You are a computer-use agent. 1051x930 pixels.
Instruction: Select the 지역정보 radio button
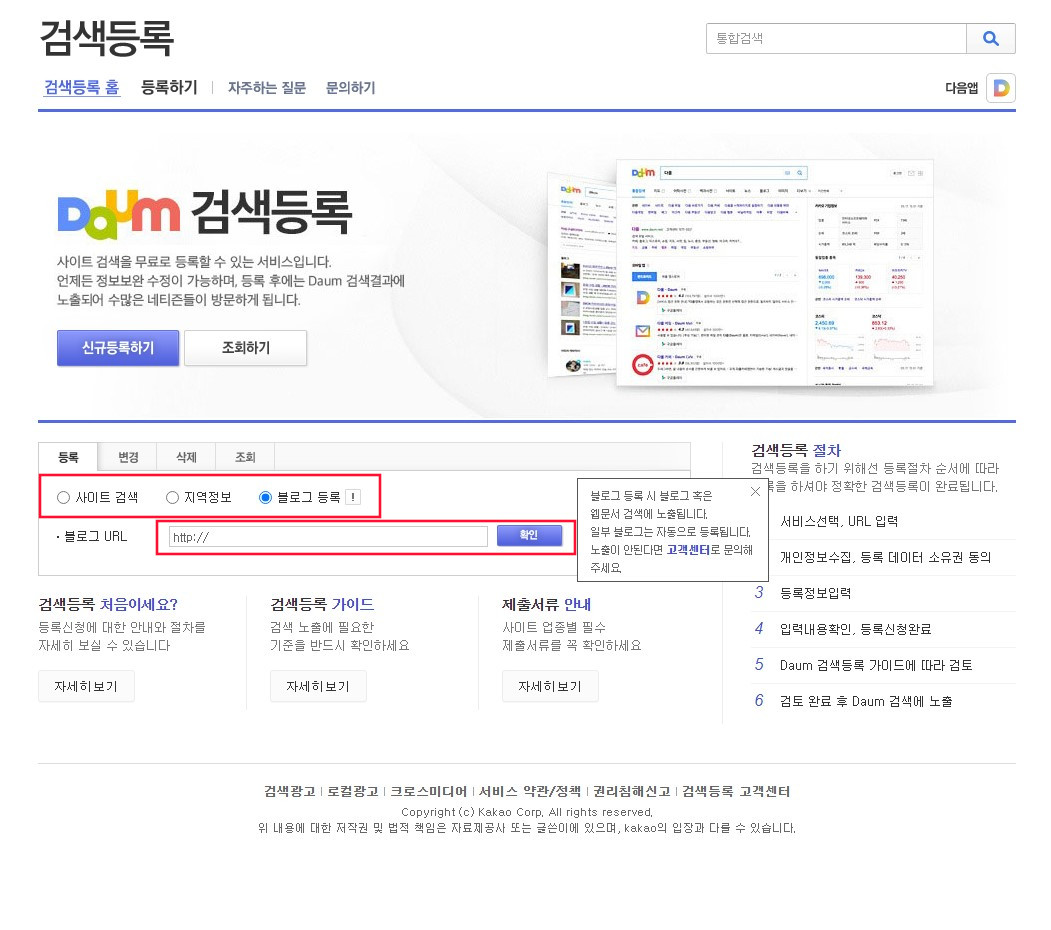tap(172, 498)
